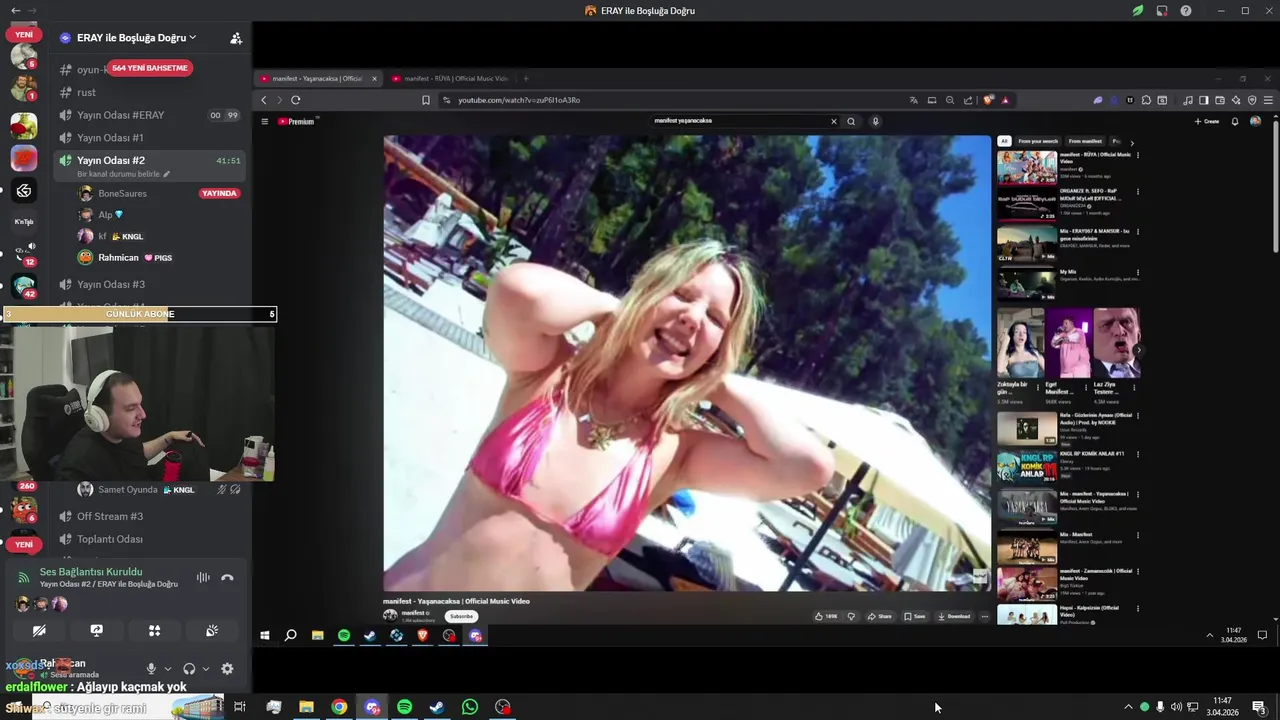Select From your search chip
1280x720 pixels.
1038,141
